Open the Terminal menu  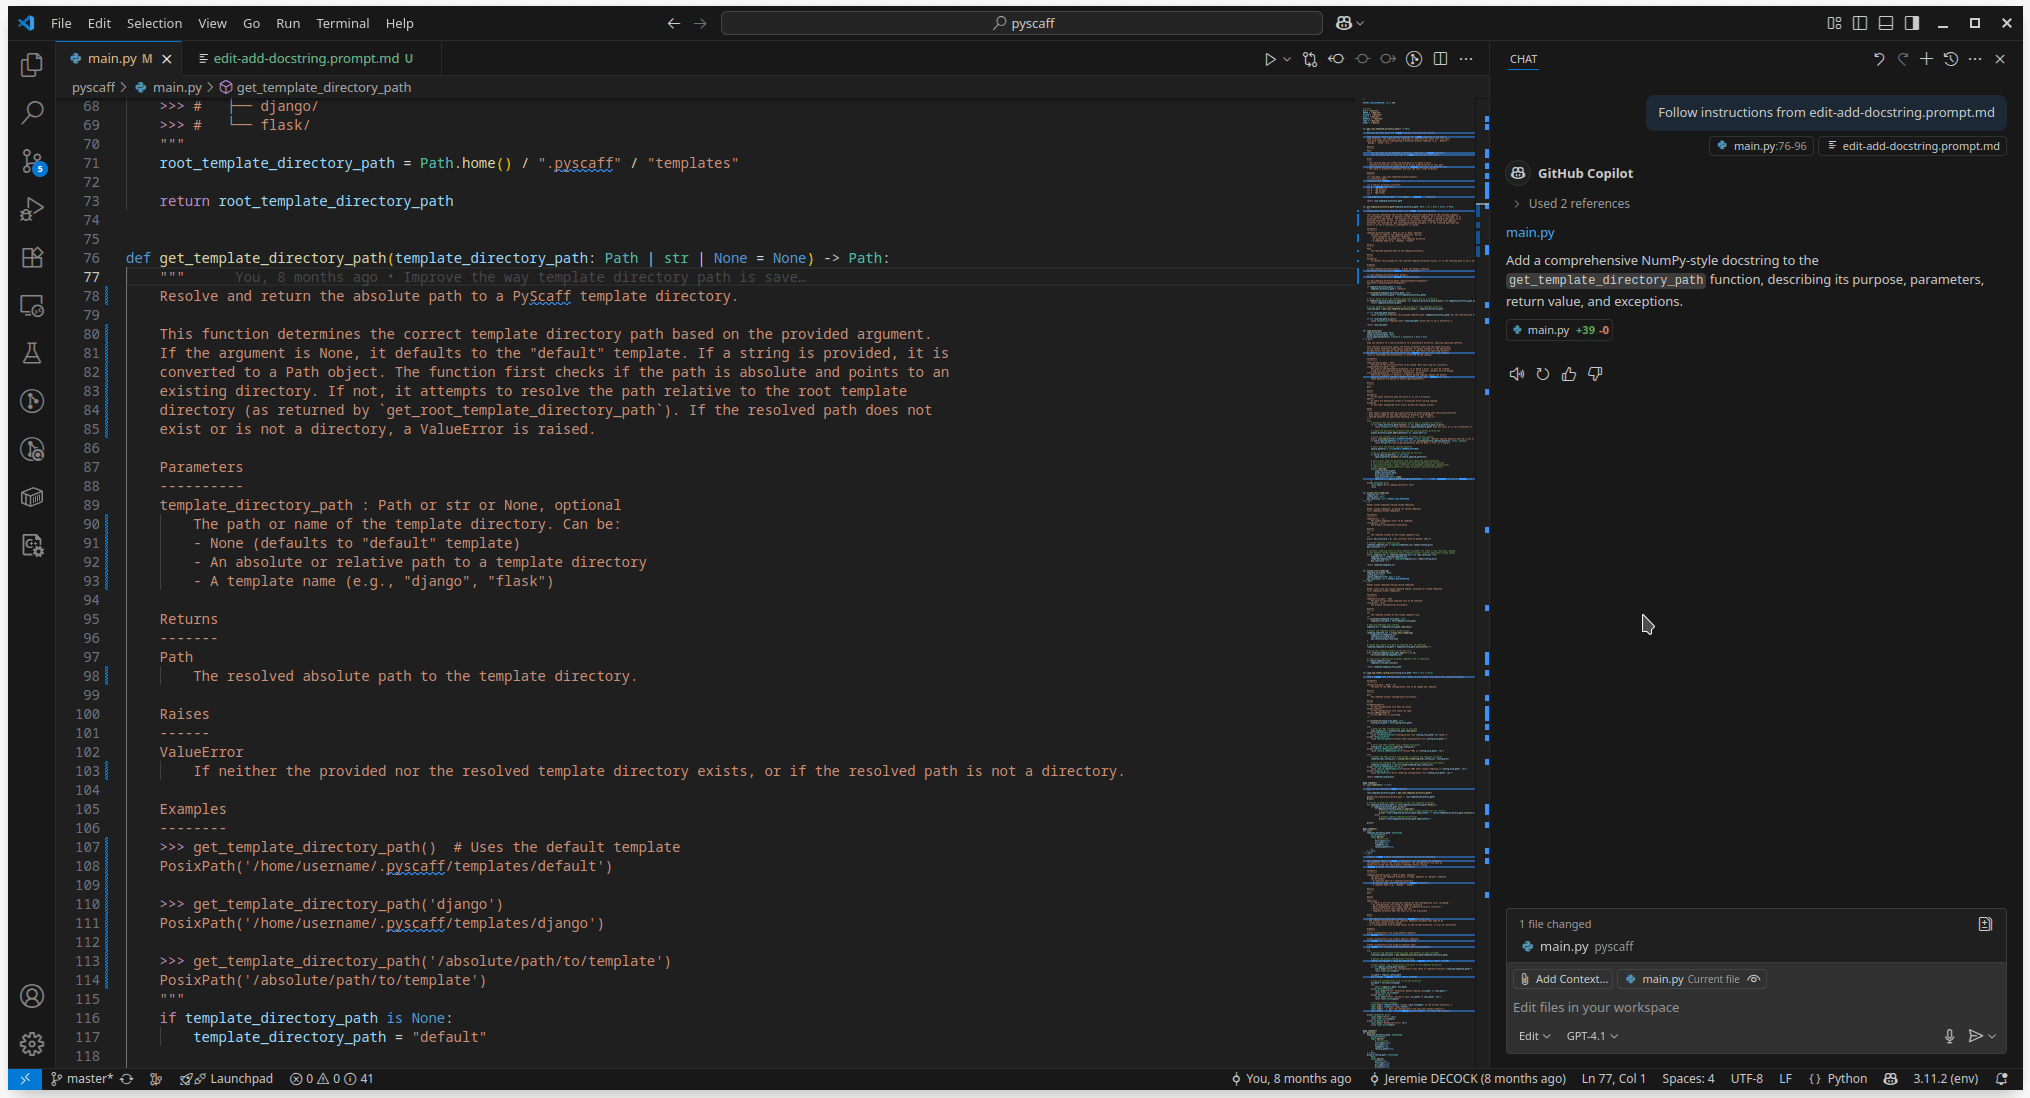tap(342, 23)
